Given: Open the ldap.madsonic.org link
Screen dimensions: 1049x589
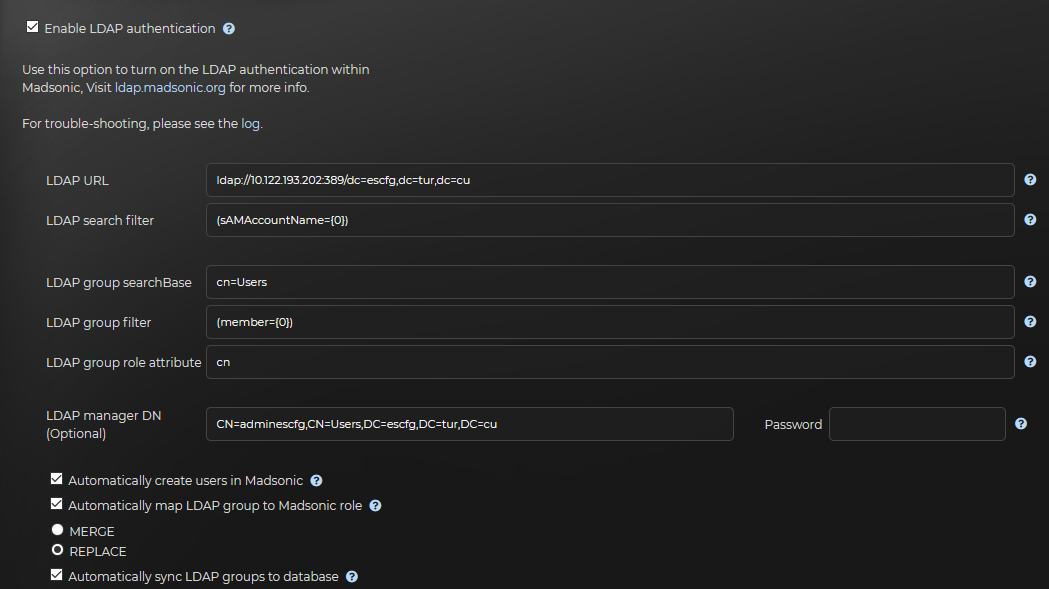Looking at the screenshot, I should tap(170, 88).
